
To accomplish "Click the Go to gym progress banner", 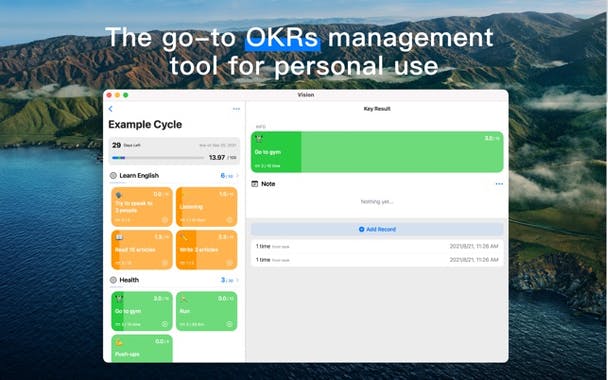I will point(377,152).
